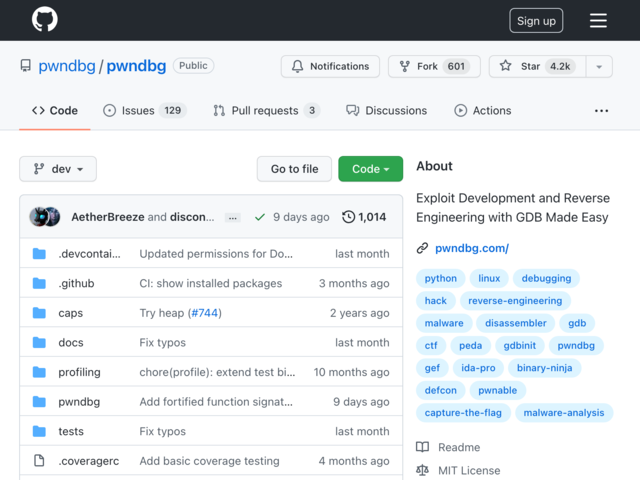640x480 pixels.
Task: Click the .devcontainer folder icon
Action: pos(39,253)
